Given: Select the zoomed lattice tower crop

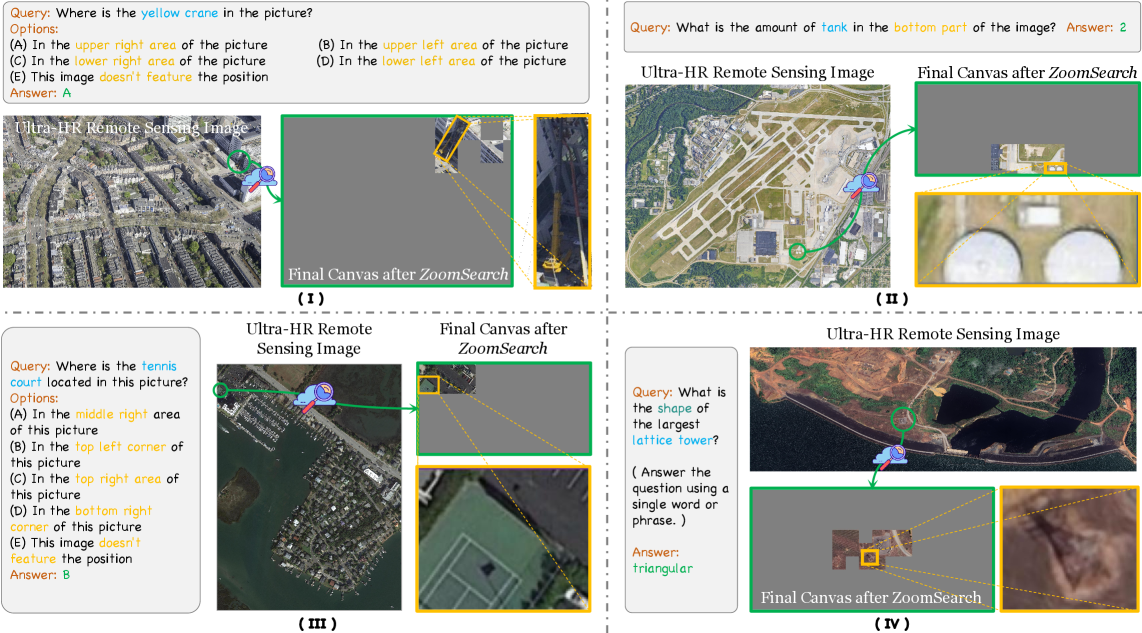Looking at the screenshot, I should click(x=1069, y=549).
